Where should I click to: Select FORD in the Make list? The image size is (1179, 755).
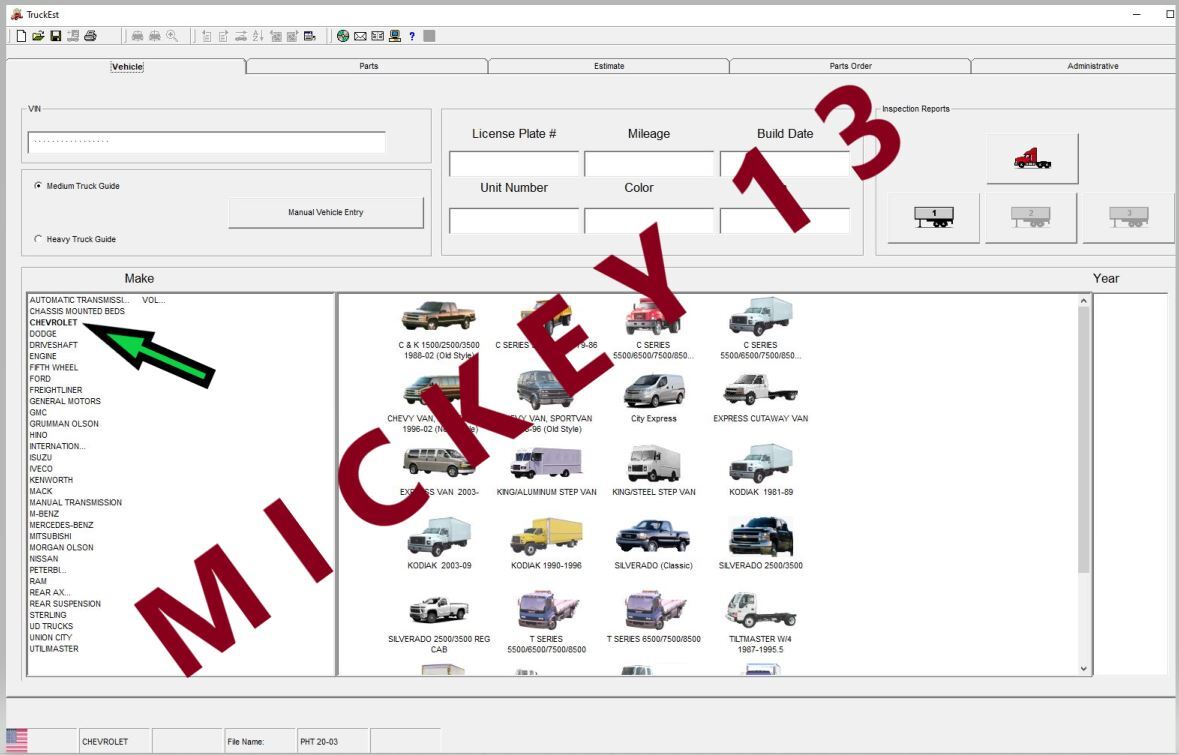[40, 379]
